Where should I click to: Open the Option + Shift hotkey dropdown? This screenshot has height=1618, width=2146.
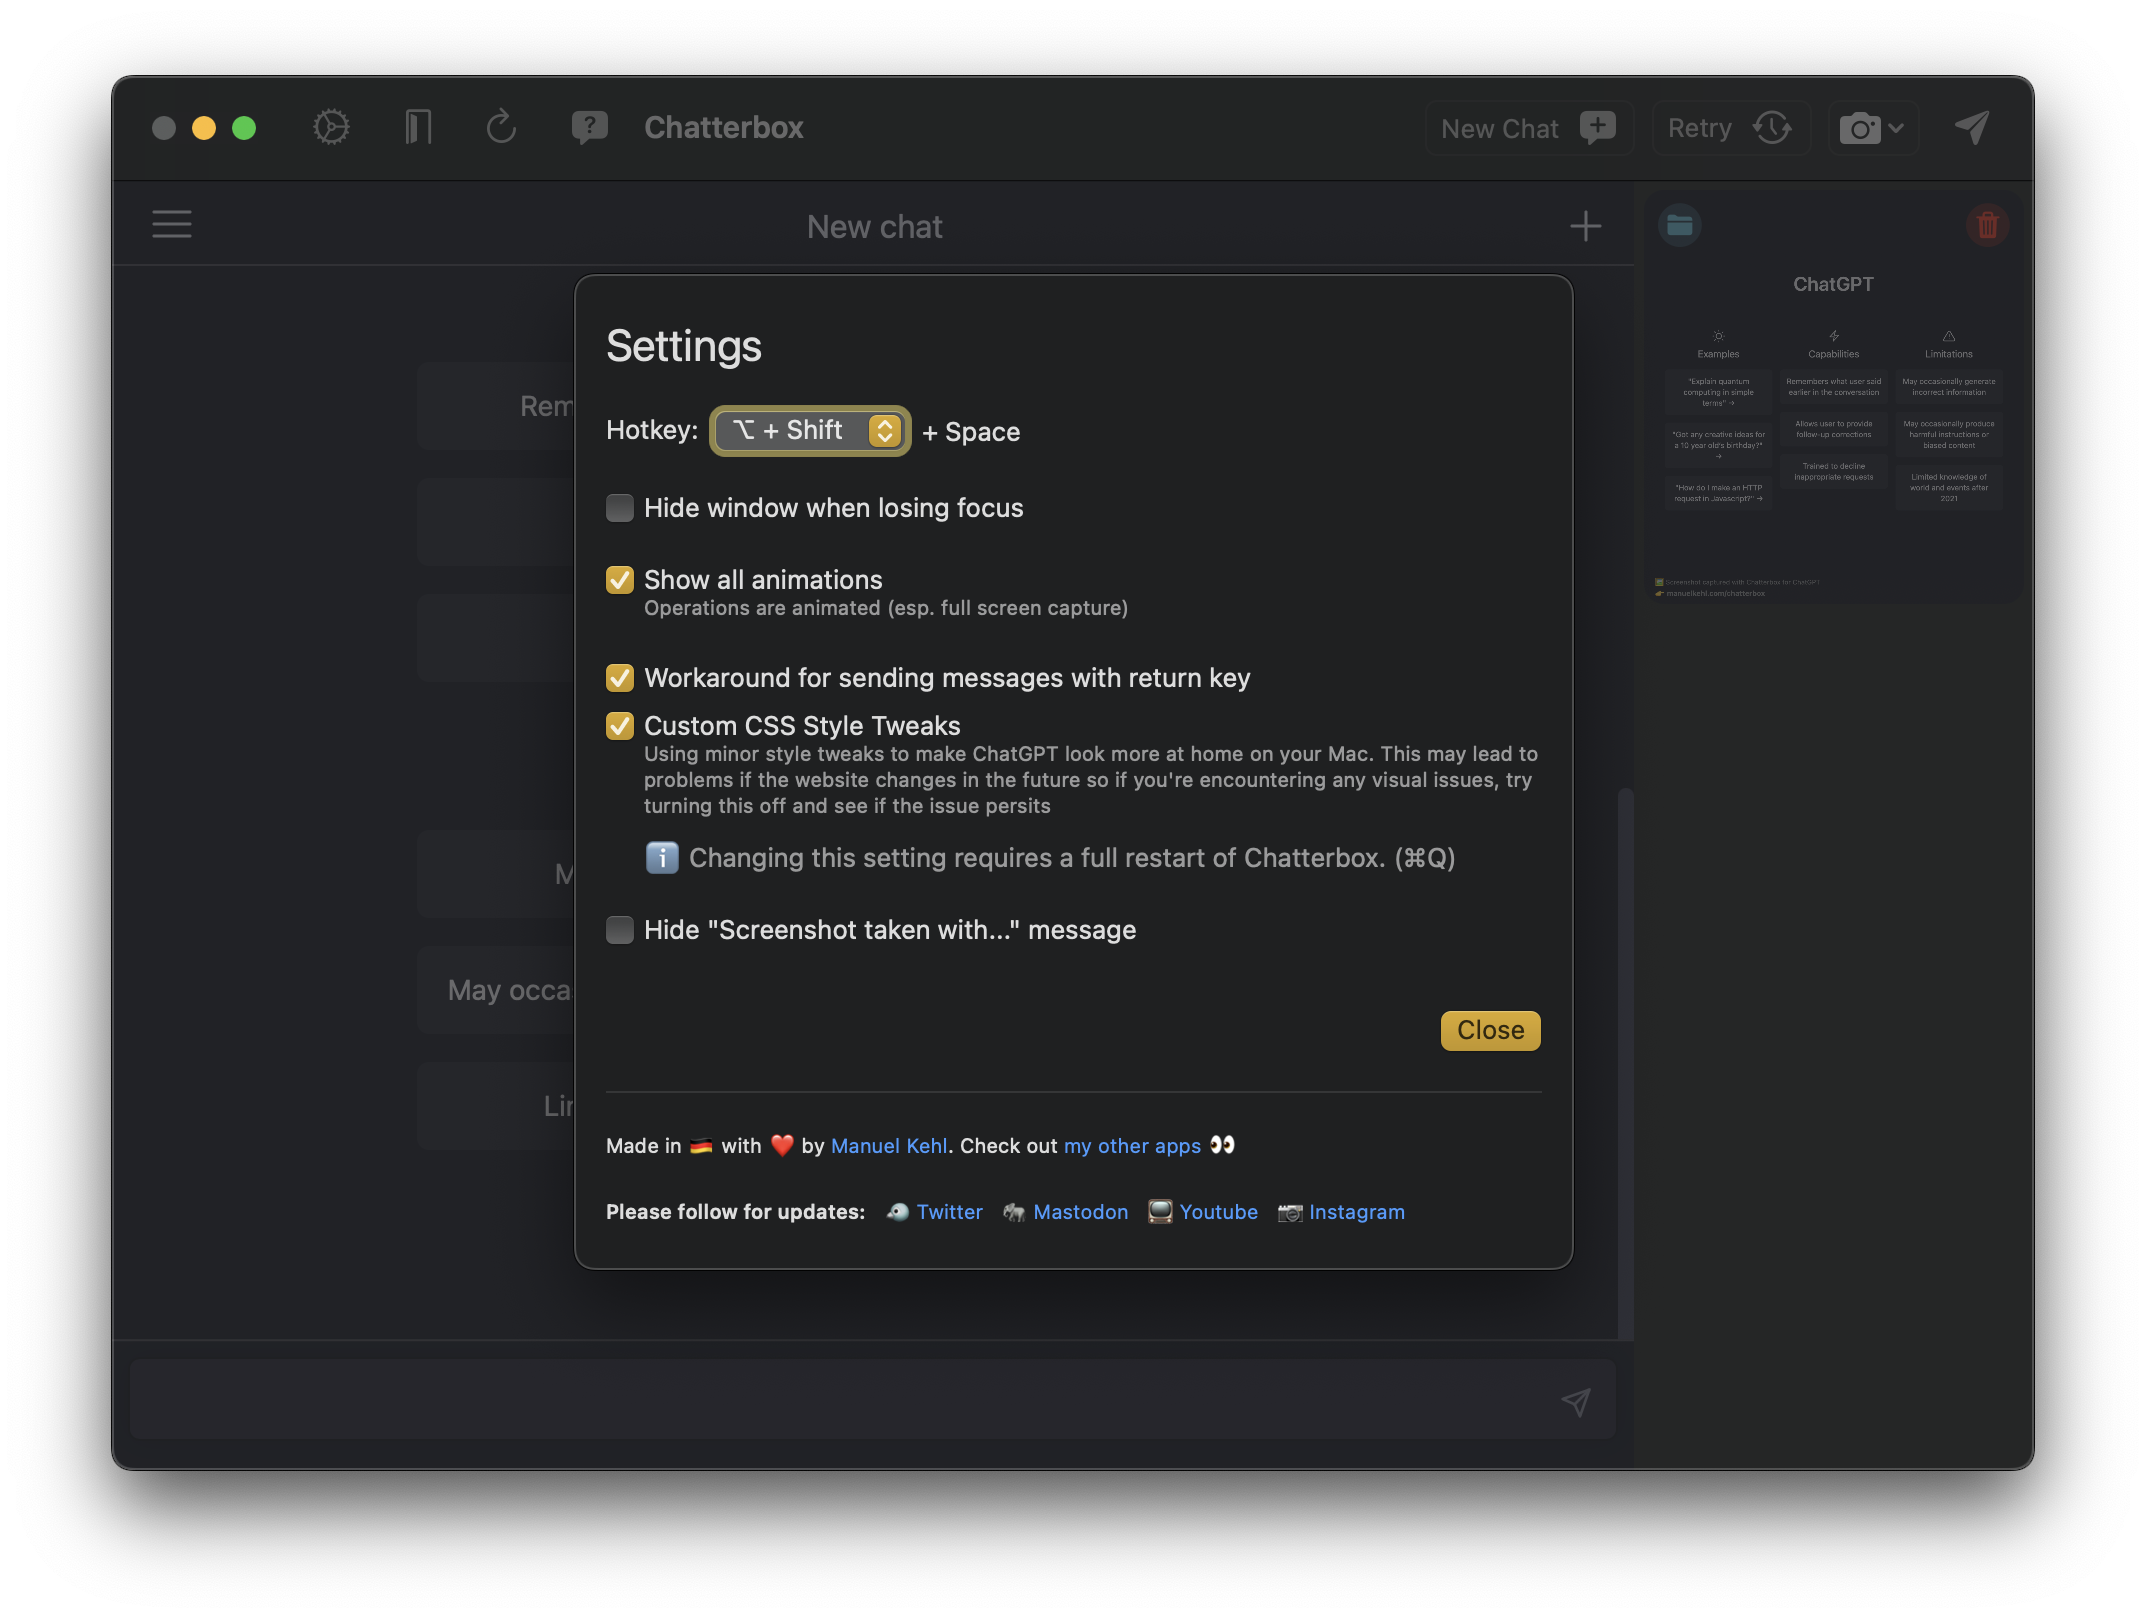(x=810, y=431)
